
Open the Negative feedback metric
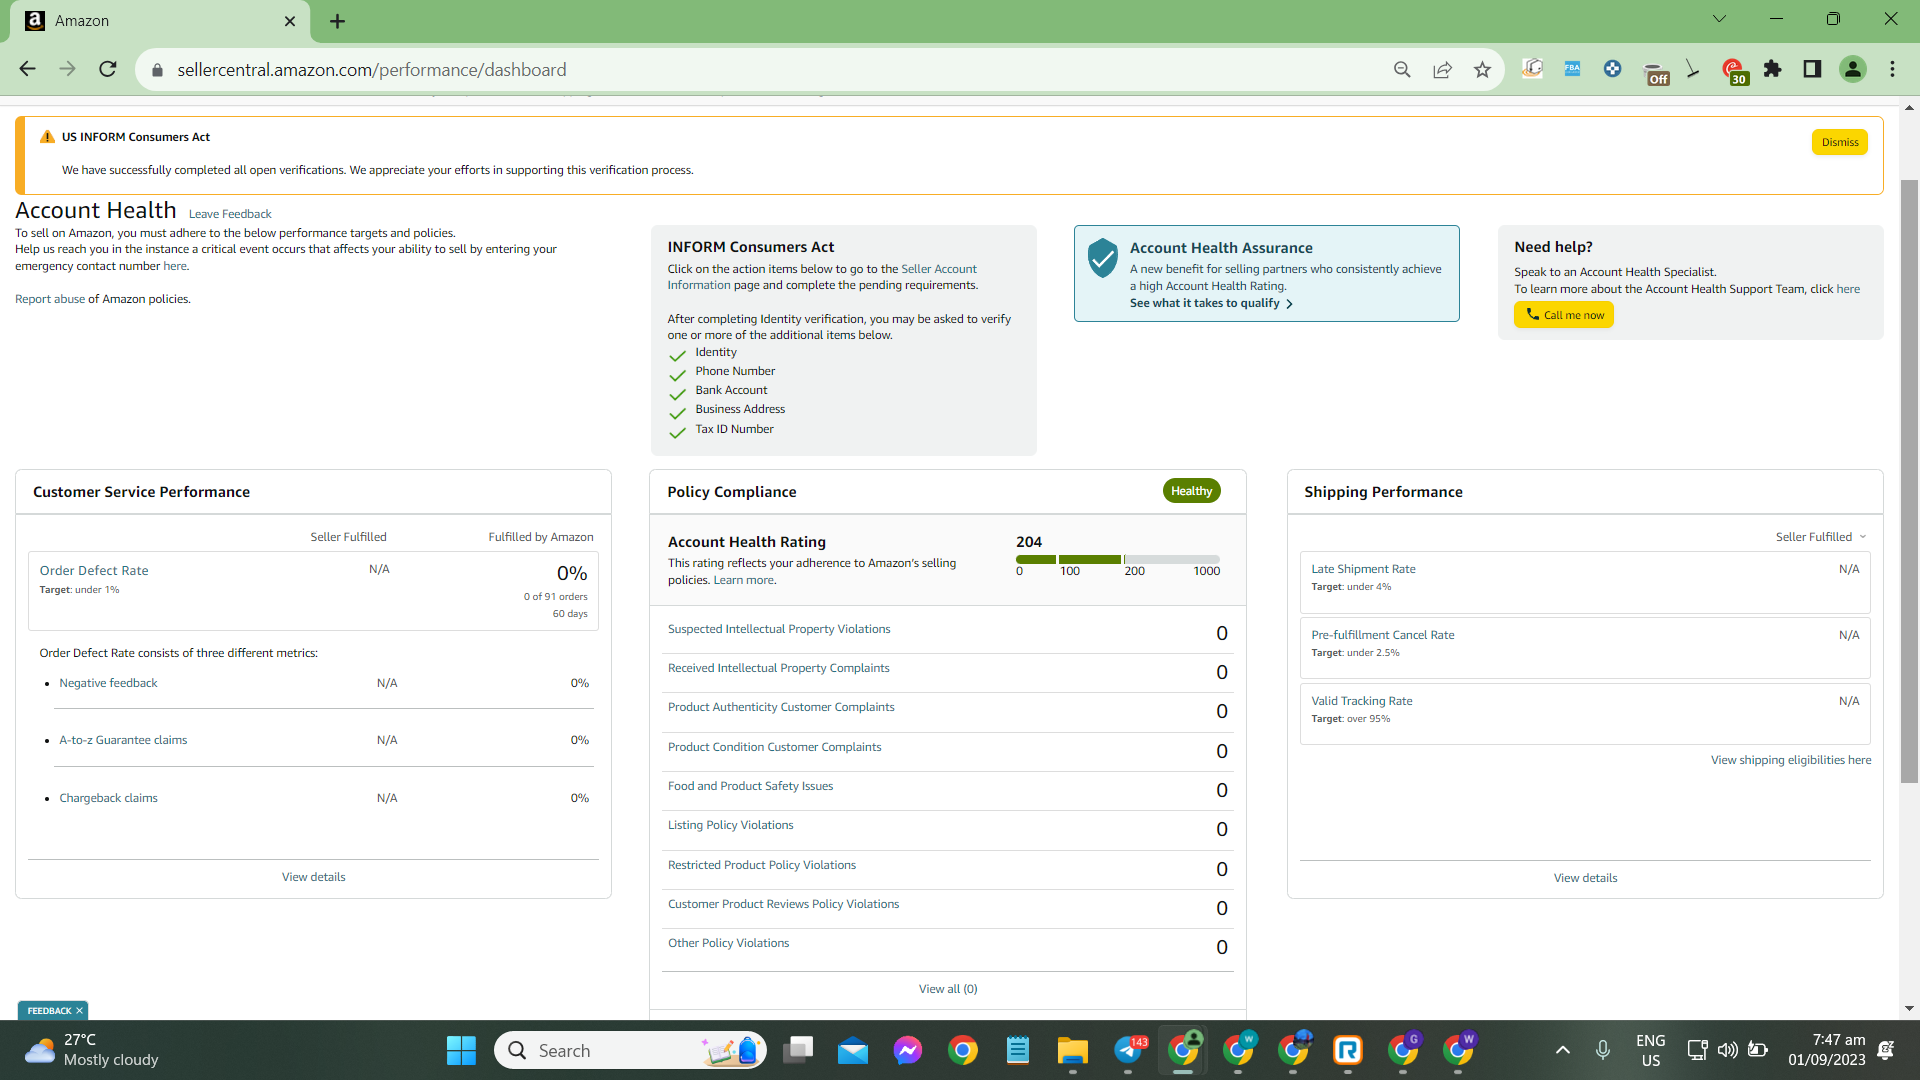tap(108, 683)
